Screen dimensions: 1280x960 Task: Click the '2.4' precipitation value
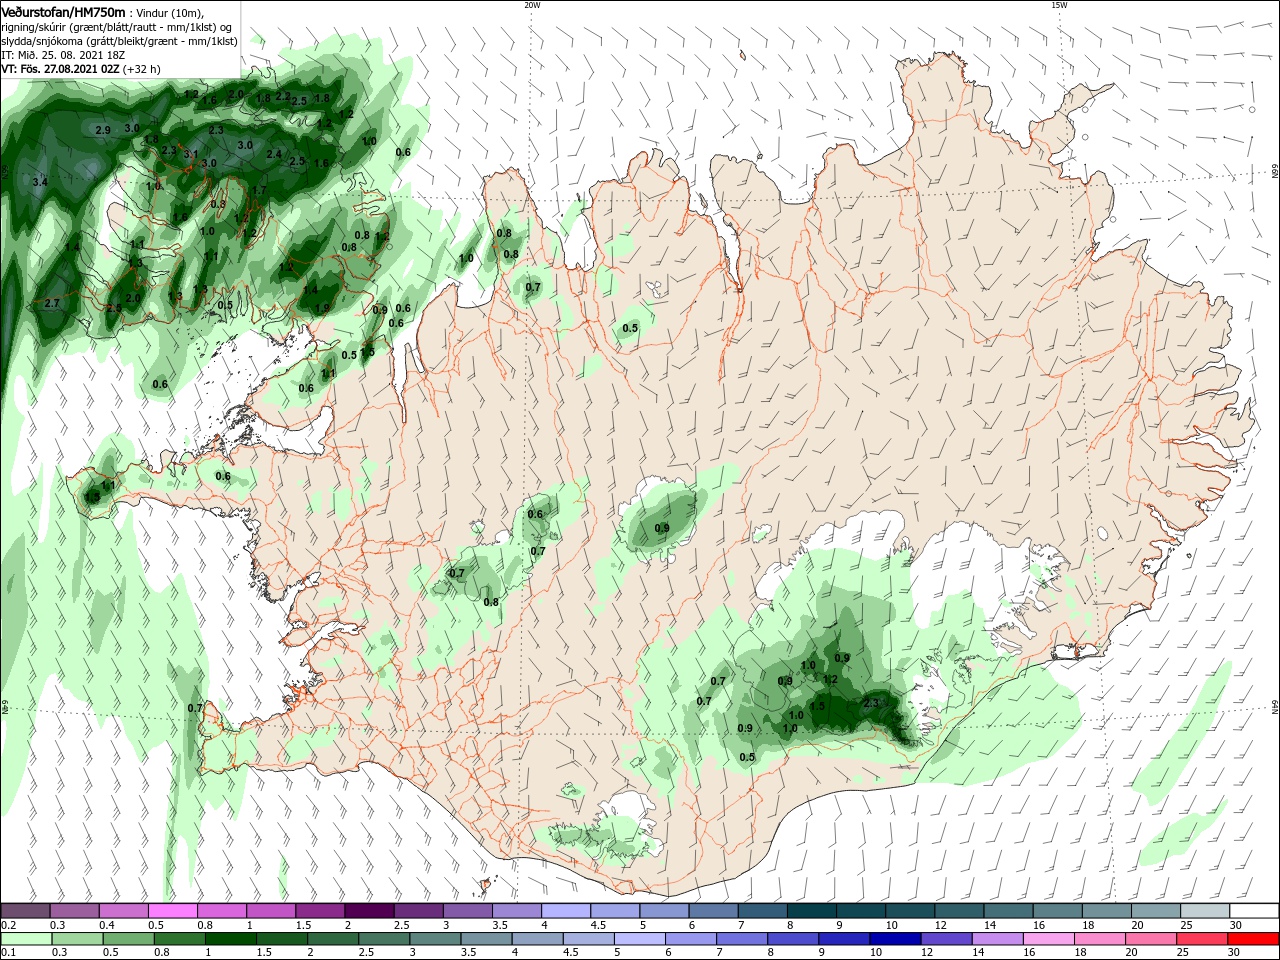pos(274,154)
